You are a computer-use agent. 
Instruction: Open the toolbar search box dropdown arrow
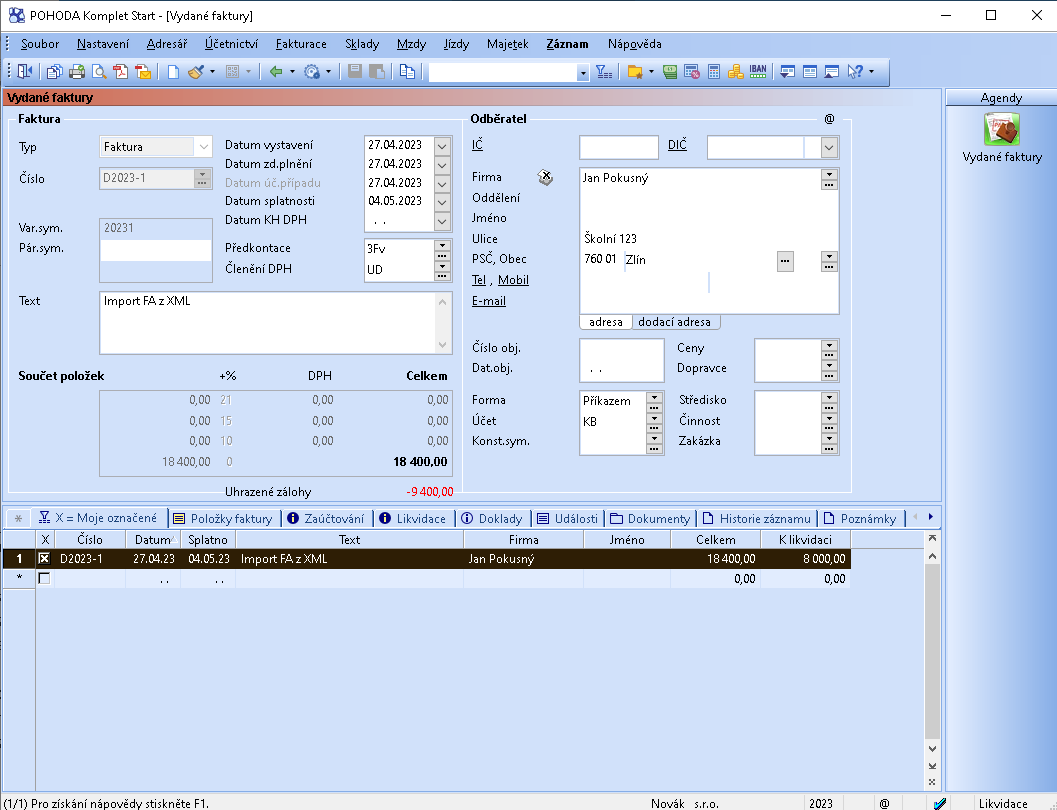point(582,73)
